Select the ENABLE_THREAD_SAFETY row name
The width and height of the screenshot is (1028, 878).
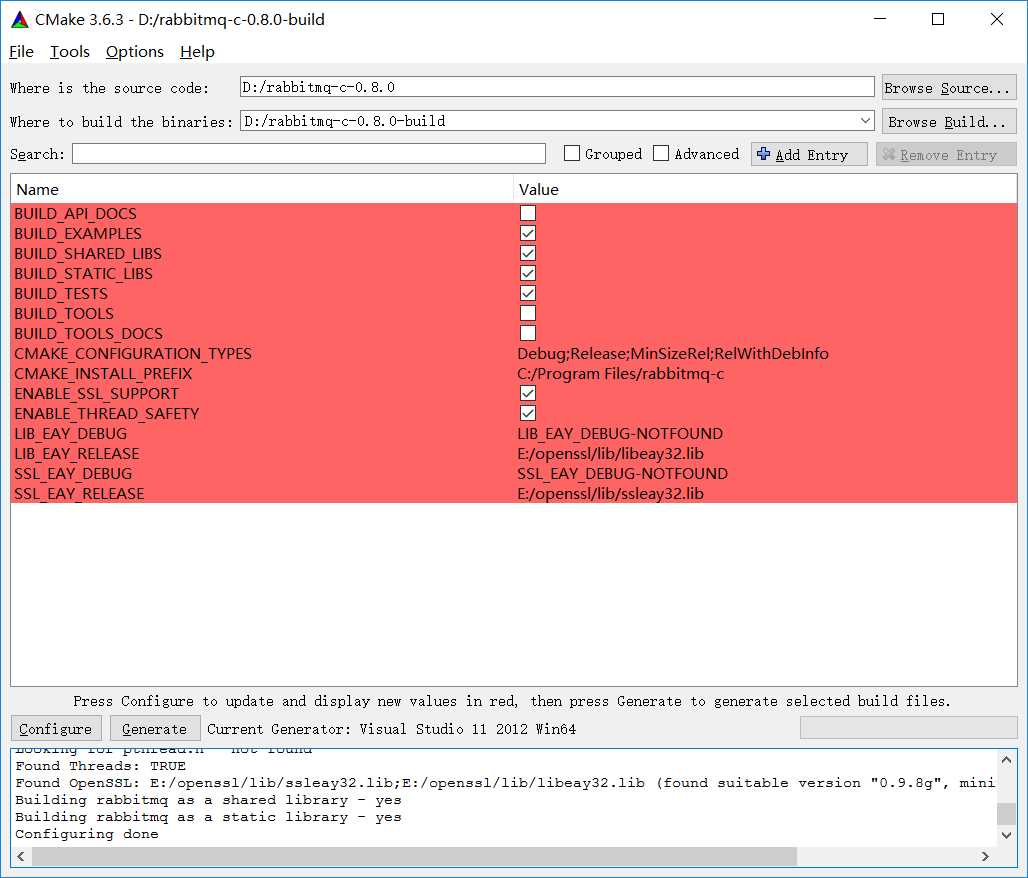(107, 414)
